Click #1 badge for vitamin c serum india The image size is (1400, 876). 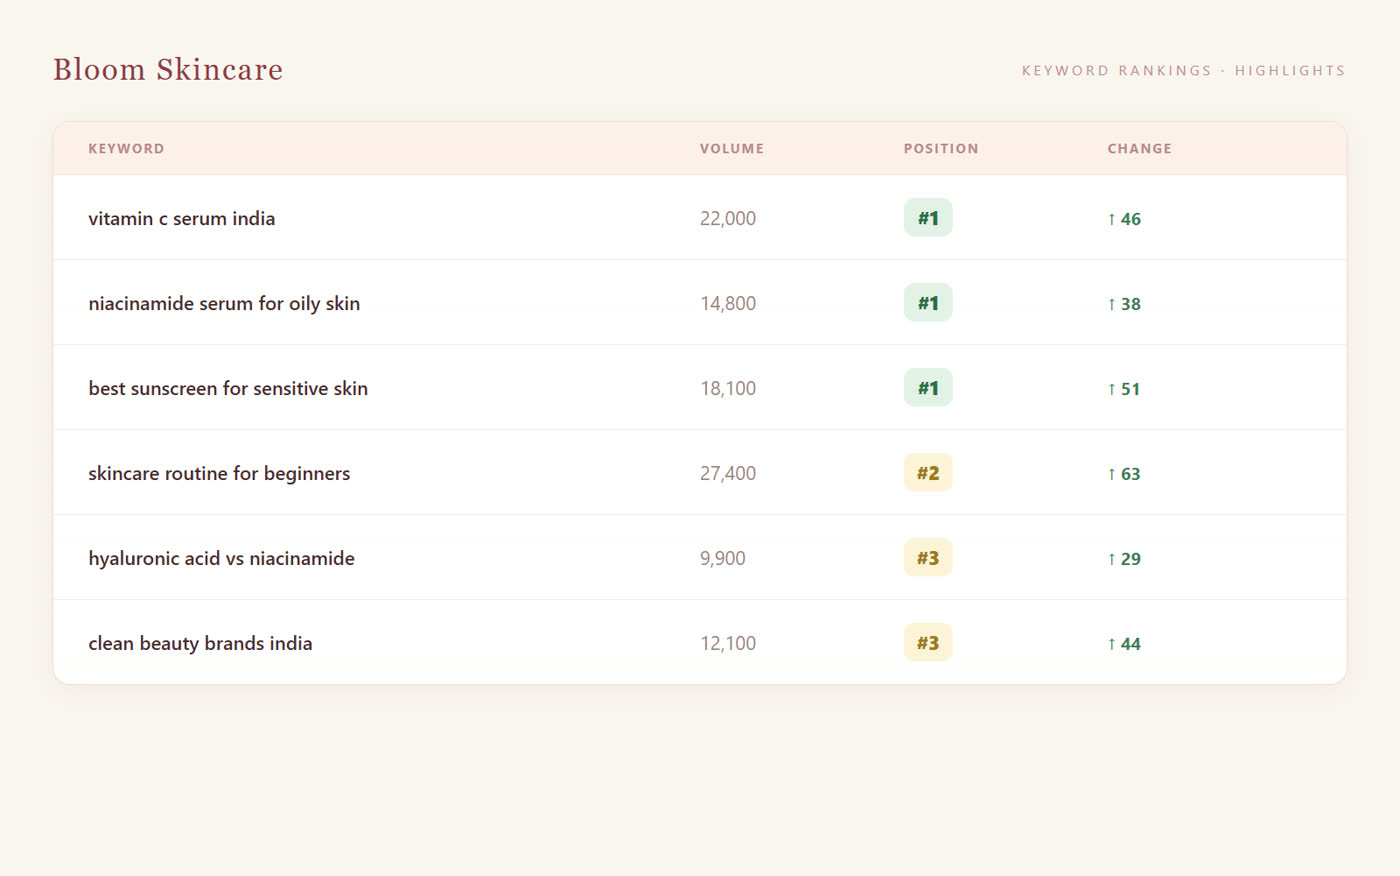tap(928, 218)
